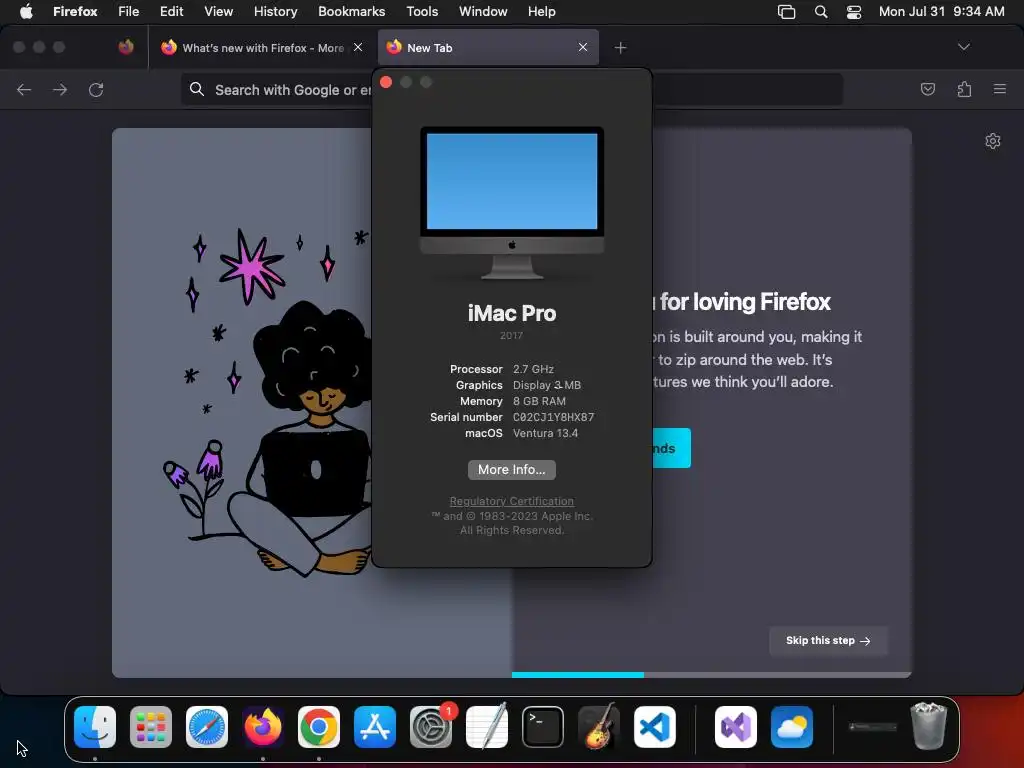Open the Help menu
This screenshot has width=1024, height=768.
541,11
